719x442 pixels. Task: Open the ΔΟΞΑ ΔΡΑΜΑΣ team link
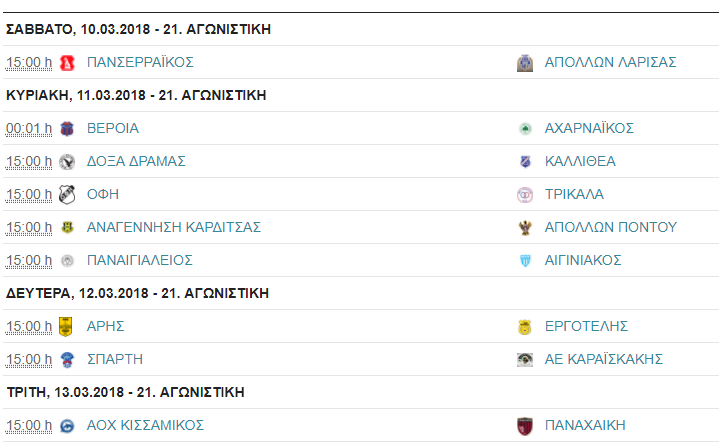click(136, 161)
